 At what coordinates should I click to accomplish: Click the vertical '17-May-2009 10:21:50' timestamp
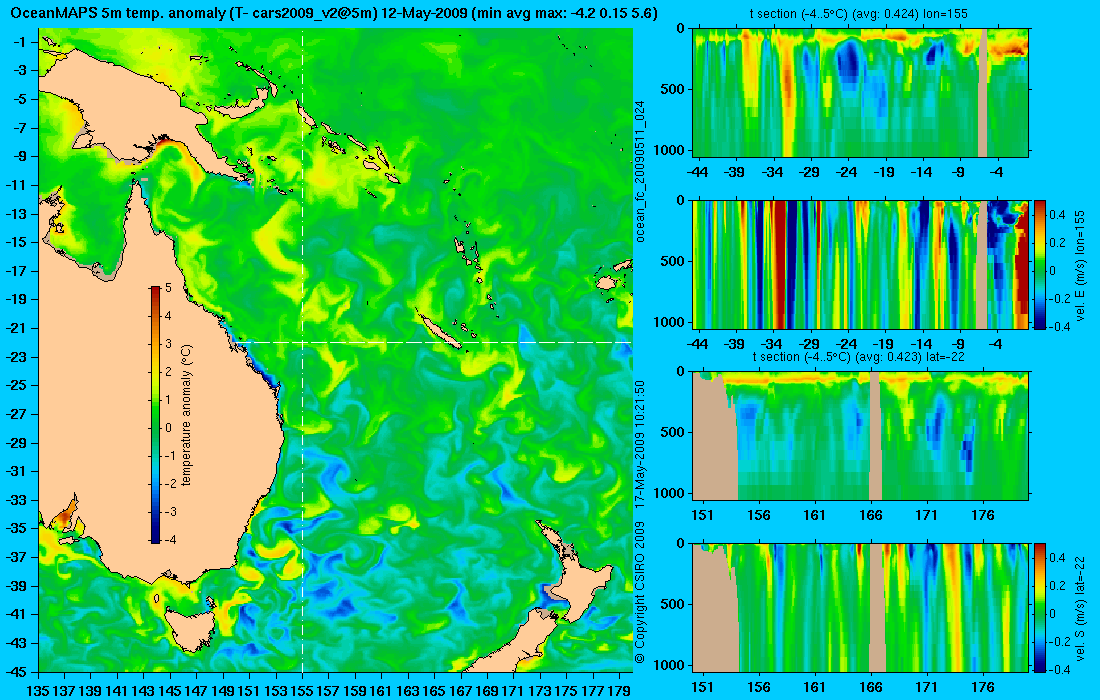tap(640, 445)
